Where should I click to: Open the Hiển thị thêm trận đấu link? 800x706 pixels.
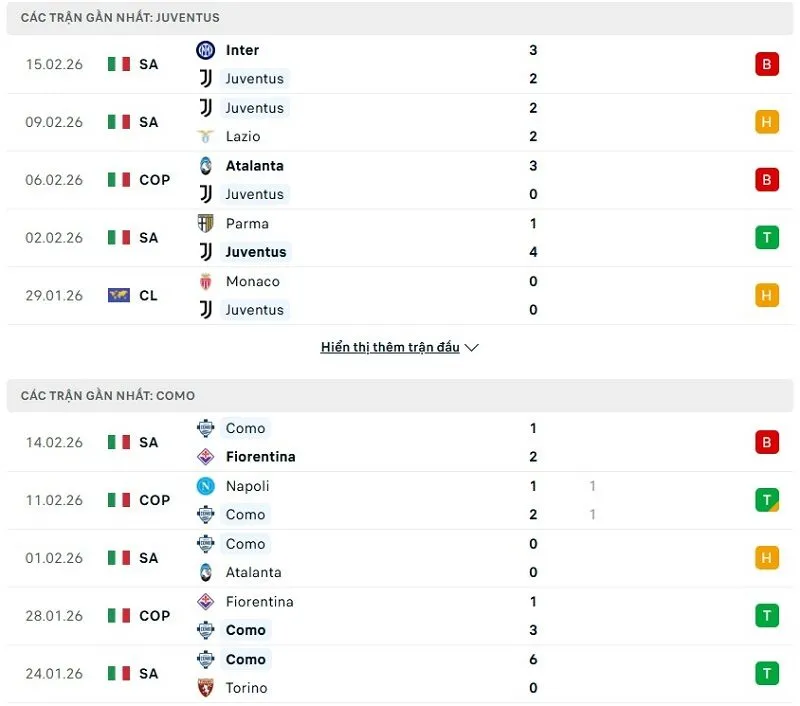click(390, 348)
